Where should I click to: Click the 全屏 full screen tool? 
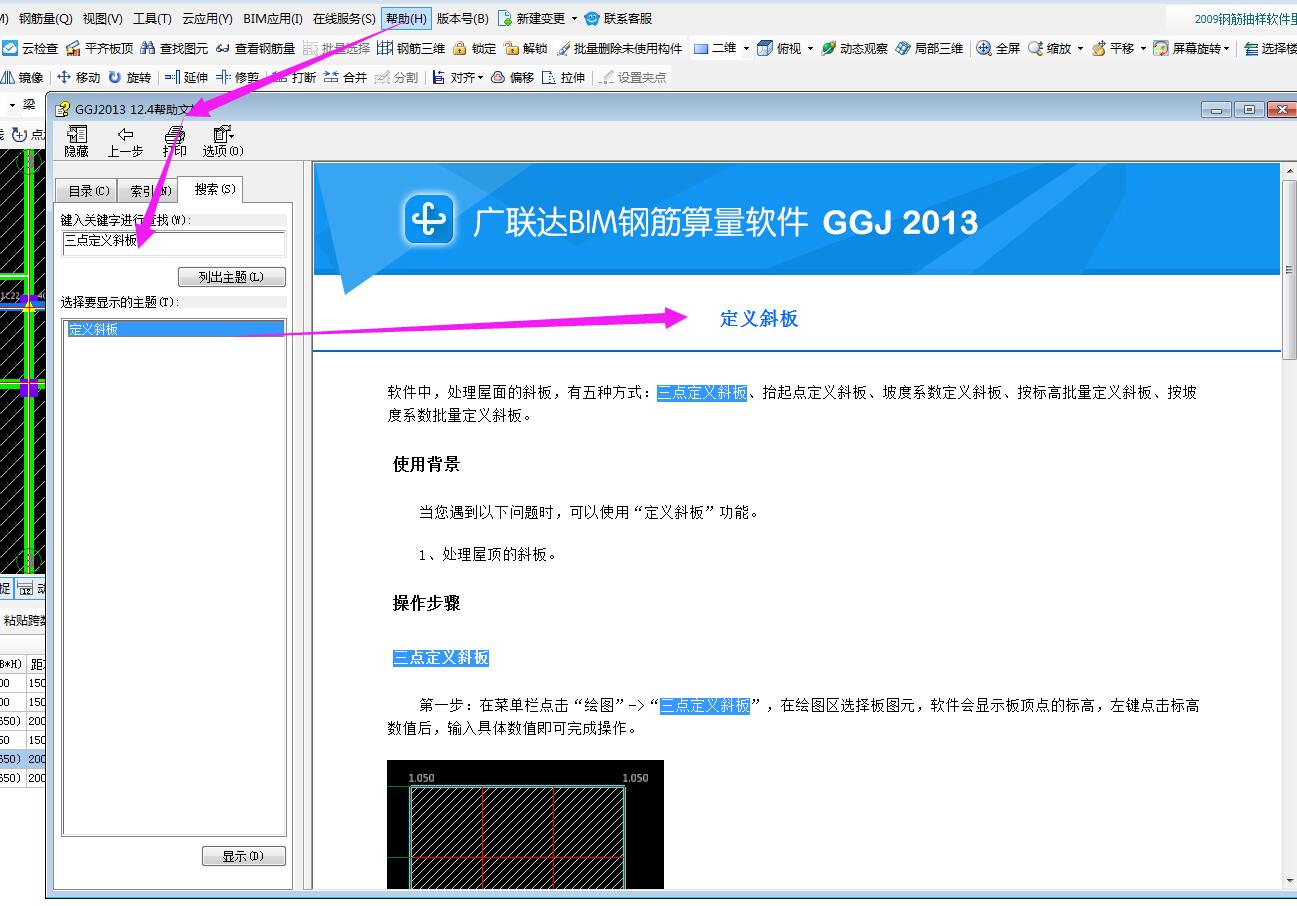point(998,48)
